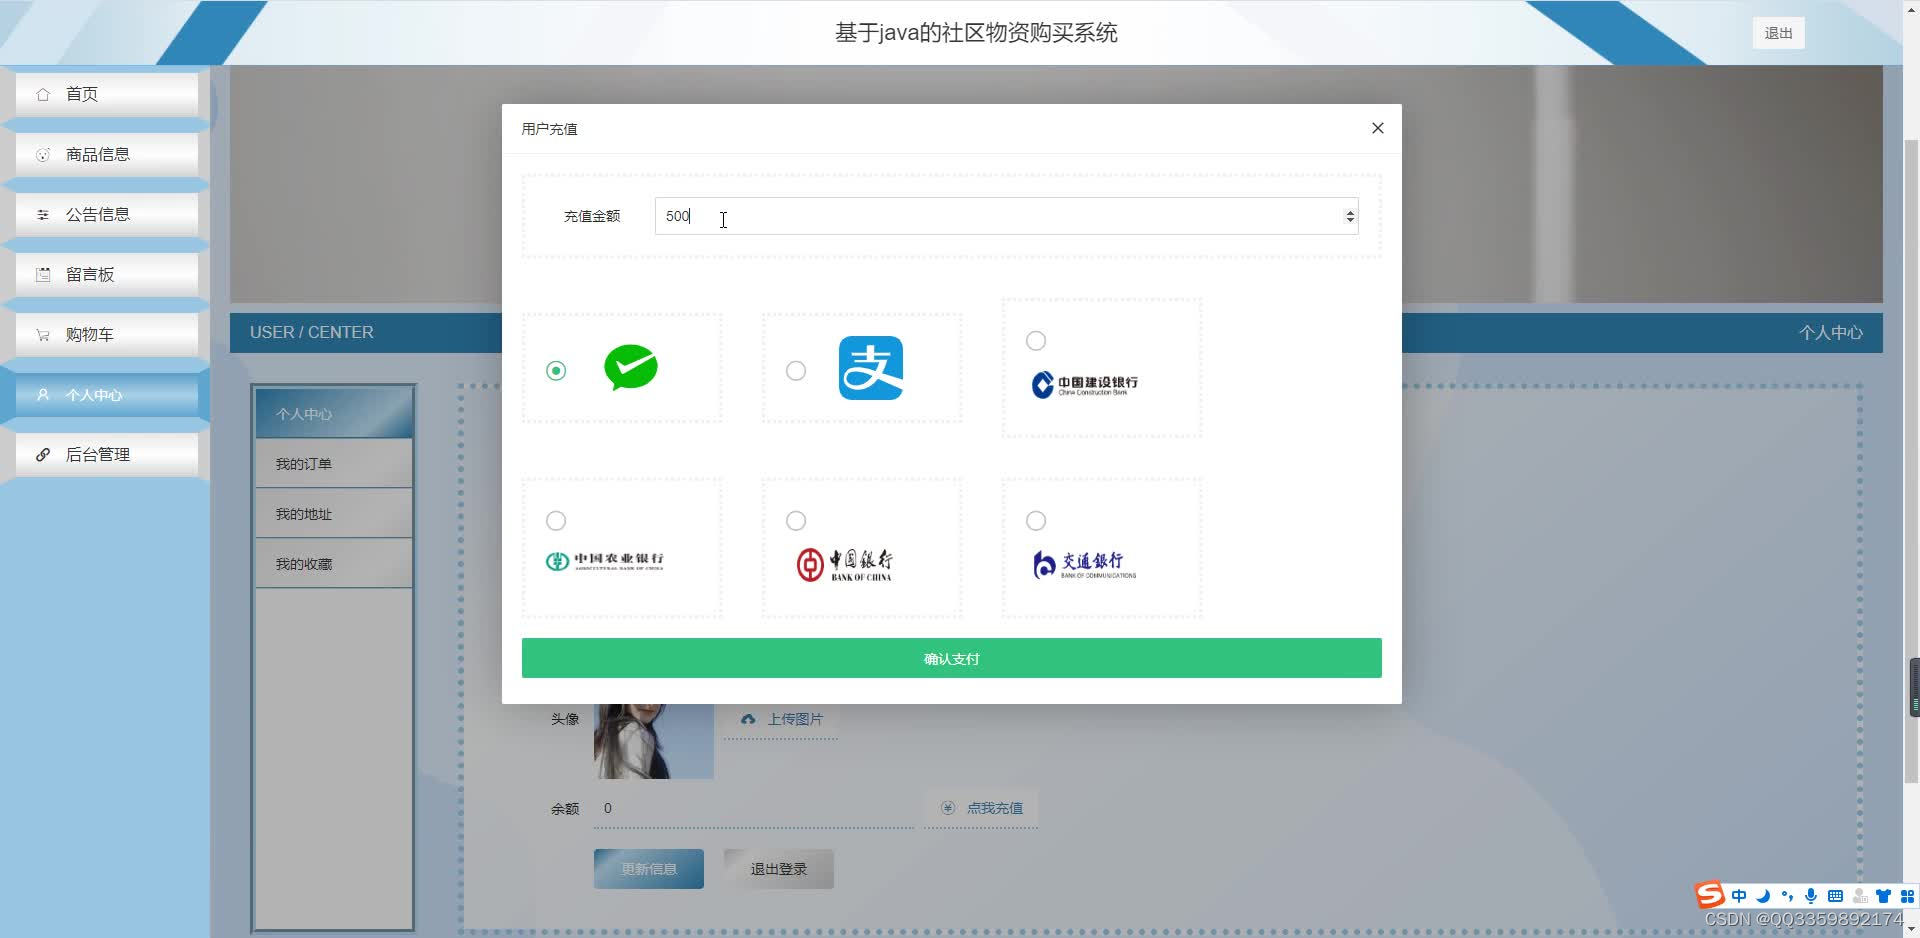Select the Alipay radio button

click(x=796, y=371)
